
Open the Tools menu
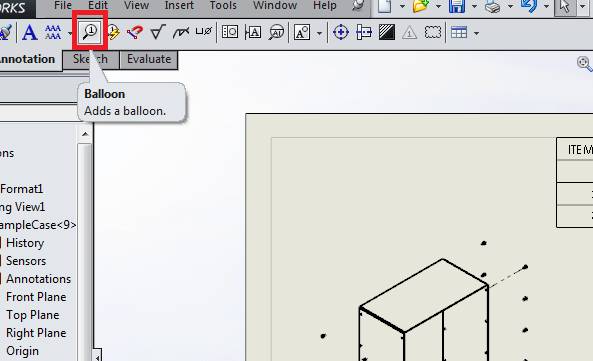(x=223, y=5)
